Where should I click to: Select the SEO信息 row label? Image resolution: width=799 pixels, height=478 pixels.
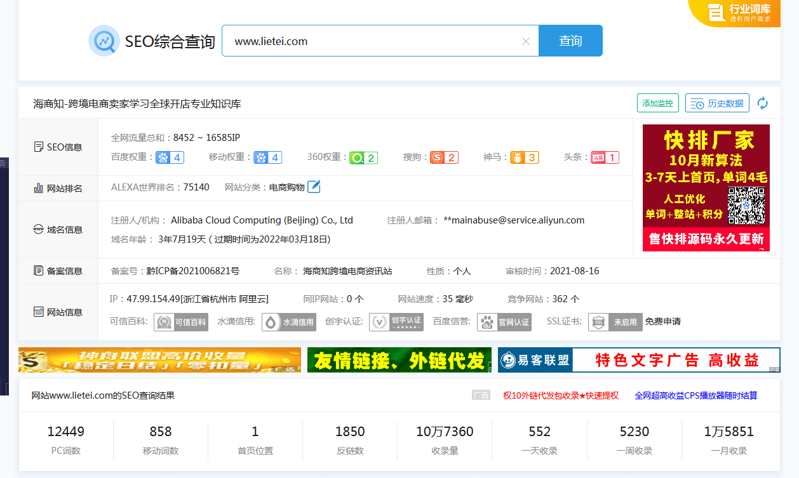pyautogui.click(x=58, y=147)
